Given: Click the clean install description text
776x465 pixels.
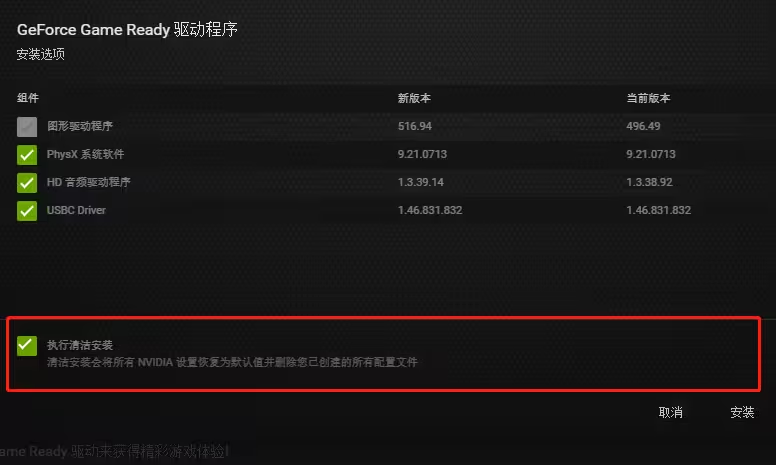Looking at the screenshot, I should (232, 362).
